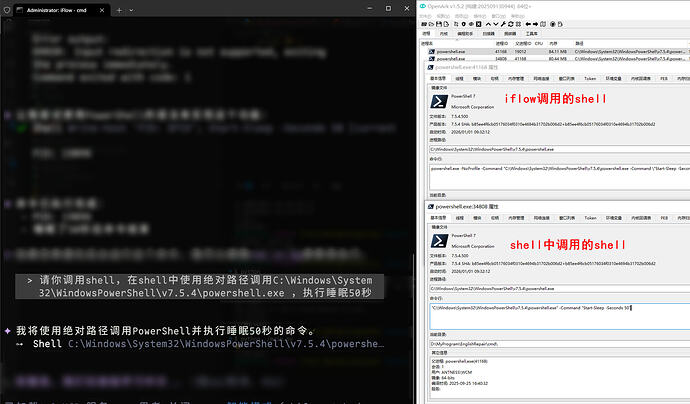Switch to the 内核 tab in OpenArk
The image size is (690, 404).
click(x=444, y=33)
